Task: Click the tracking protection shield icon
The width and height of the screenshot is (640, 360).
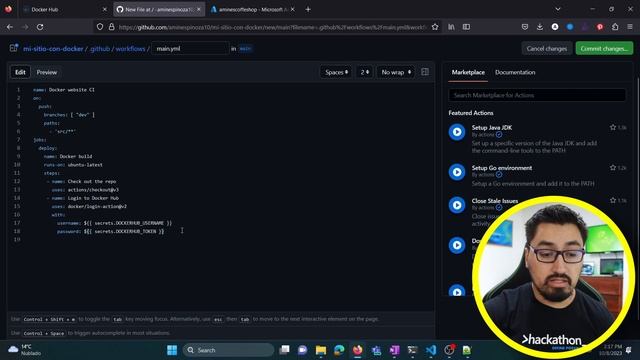Action: click(100, 27)
